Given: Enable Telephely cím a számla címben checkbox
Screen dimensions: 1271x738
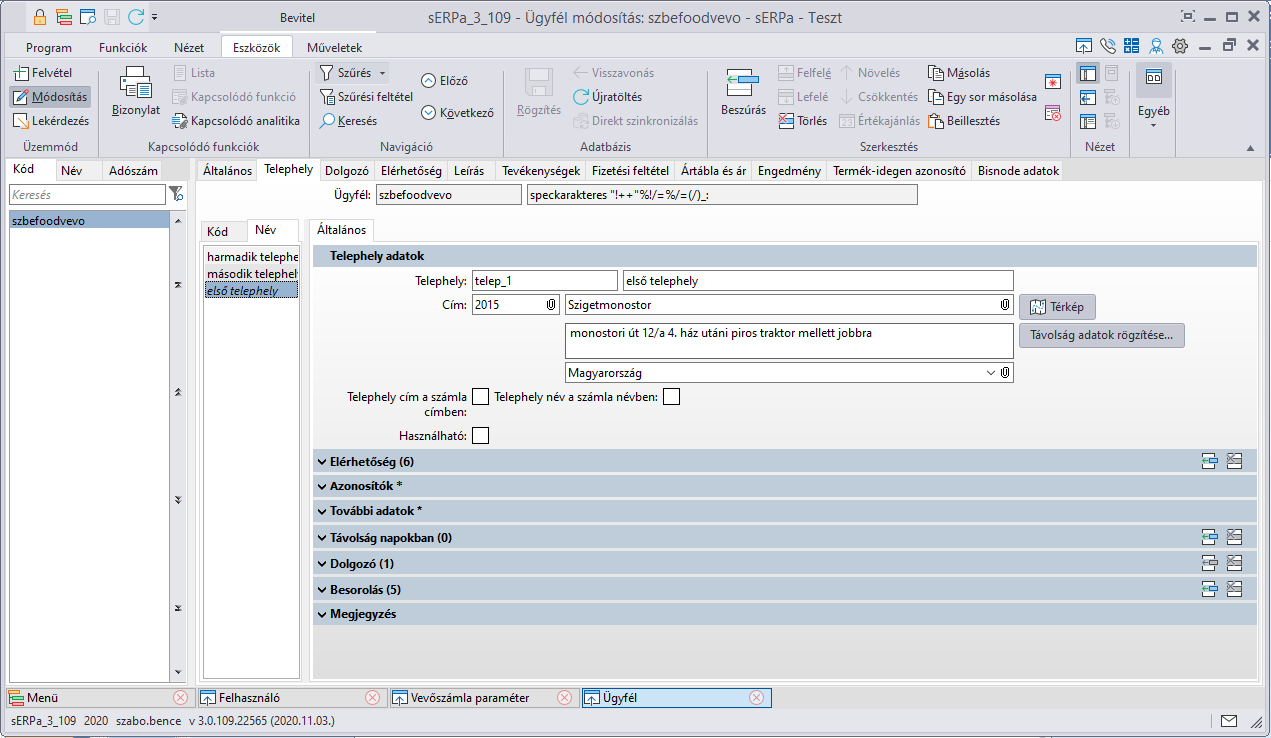Looking at the screenshot, I should [x=481, y=397].
